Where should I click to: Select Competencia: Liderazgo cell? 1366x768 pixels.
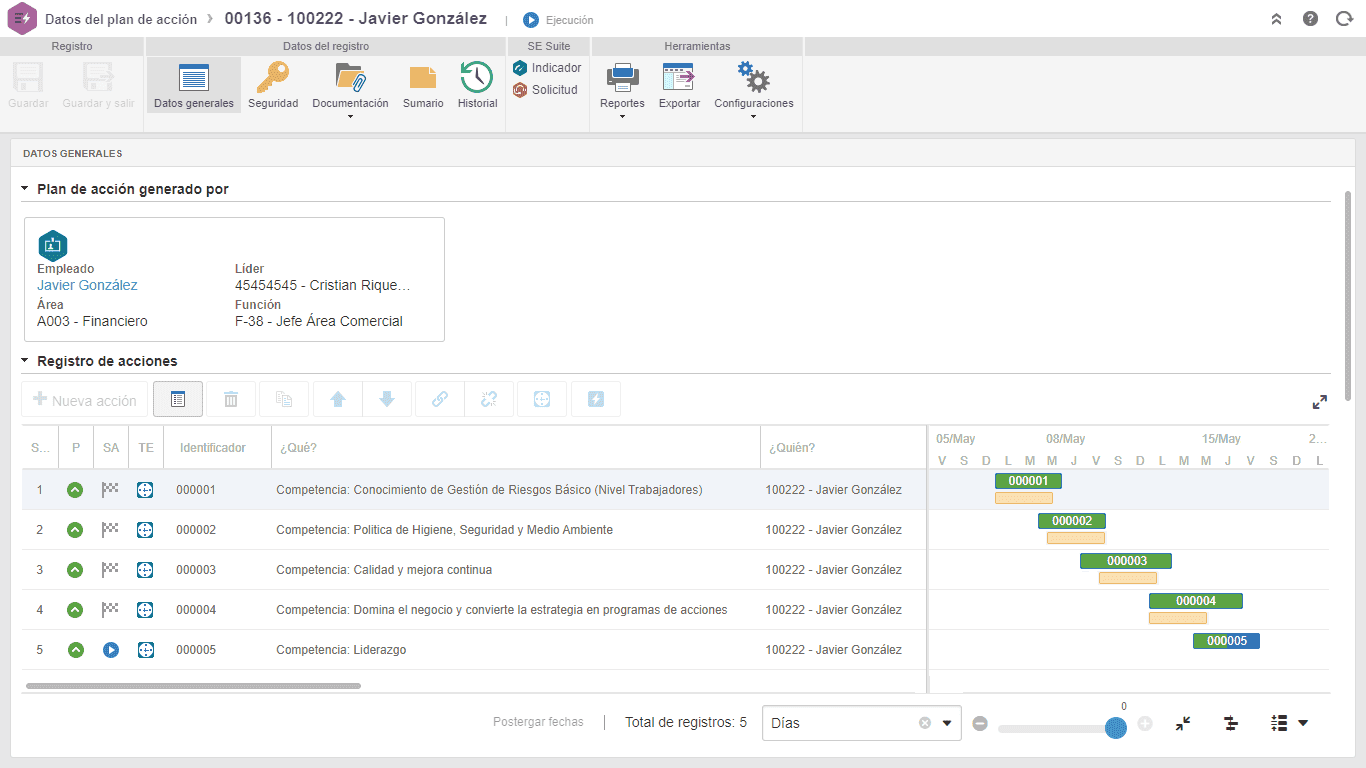(341, 650)
